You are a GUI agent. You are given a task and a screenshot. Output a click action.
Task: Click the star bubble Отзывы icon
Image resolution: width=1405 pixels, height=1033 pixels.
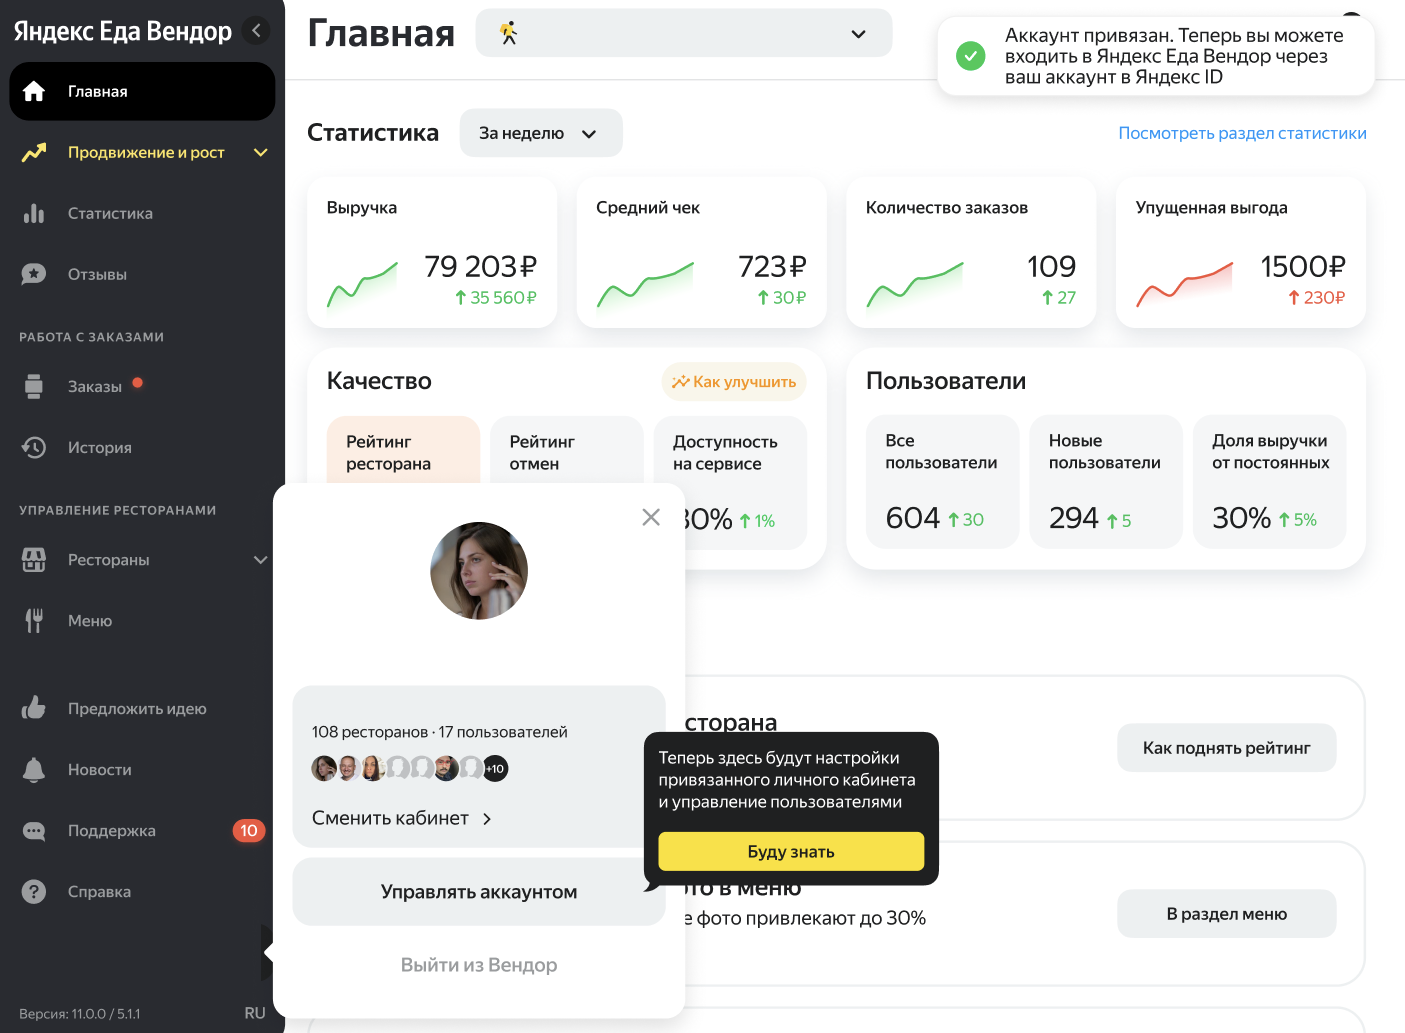tap(34, 274)
